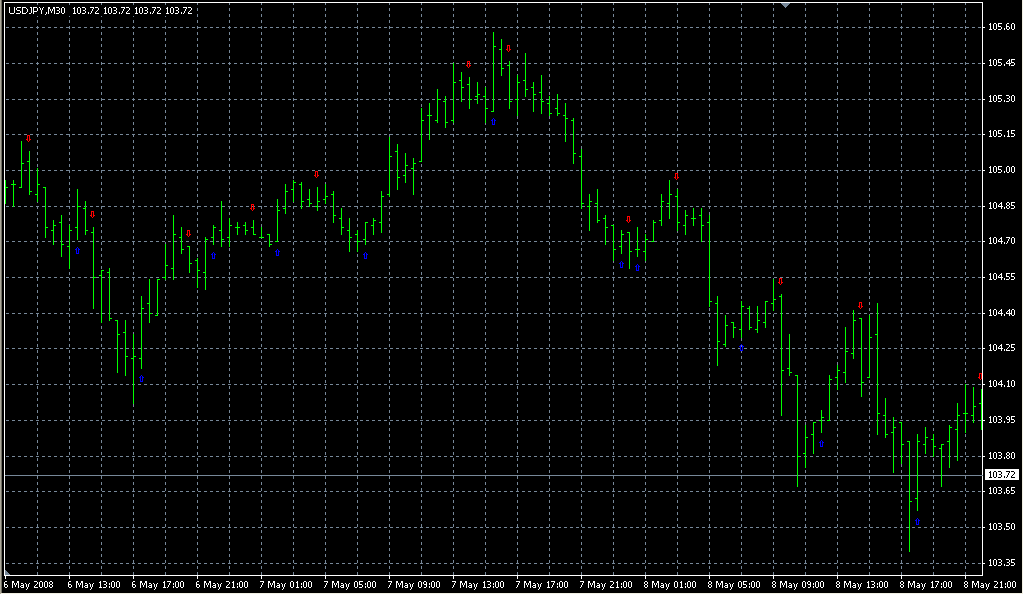The image size is (1024, 594).
Task: Select the topmost arrow above the 105.55 chart peak
Action: point(508,48)
